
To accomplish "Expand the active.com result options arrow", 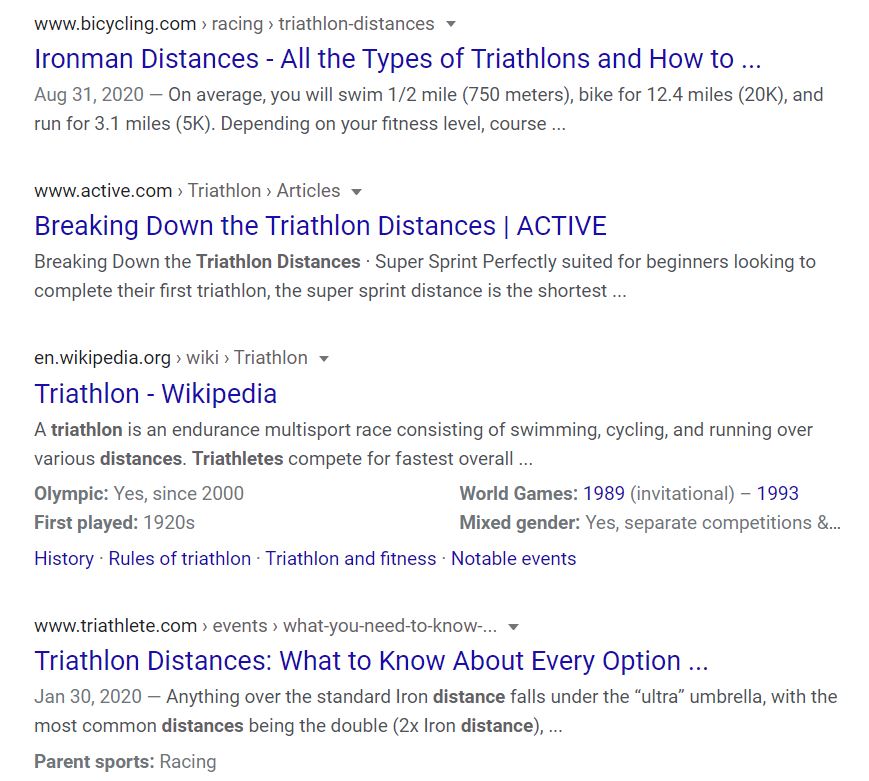I will pos(357,192).
